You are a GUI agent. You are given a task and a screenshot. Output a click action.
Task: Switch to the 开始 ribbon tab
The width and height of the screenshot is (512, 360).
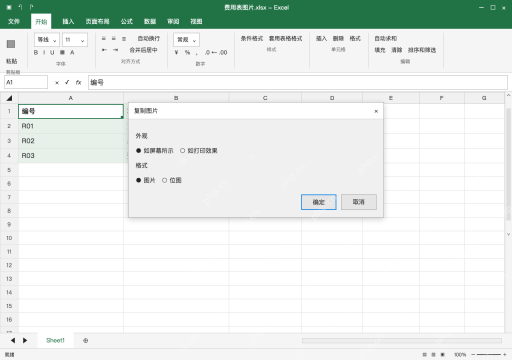(x=41, y=21)
